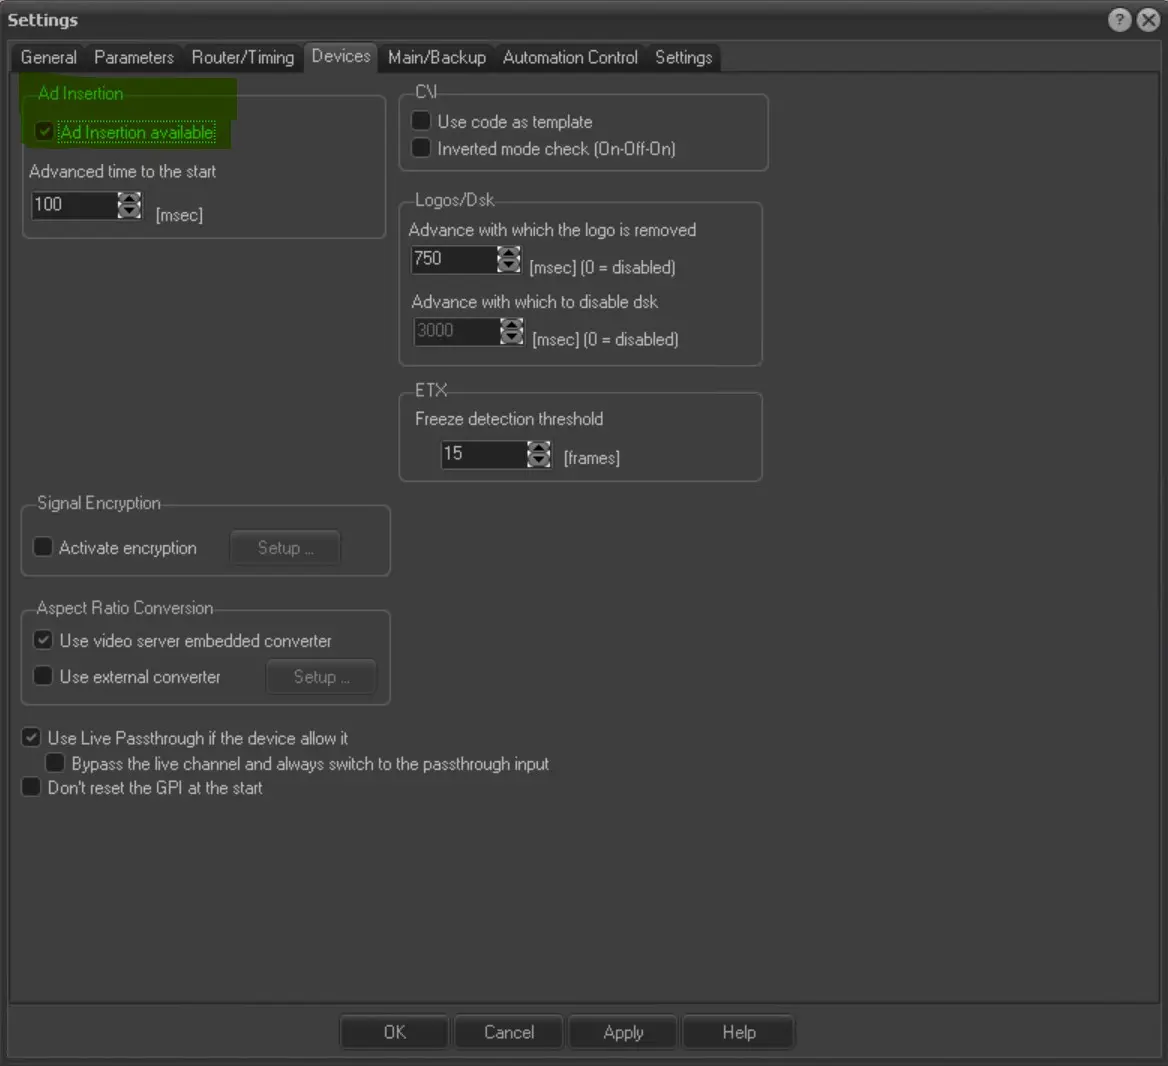Toggle the Ad Insertion available checkbox
Image resolution: width=1168 pixels, height=1066 pixels.
(x=44, y=132)
